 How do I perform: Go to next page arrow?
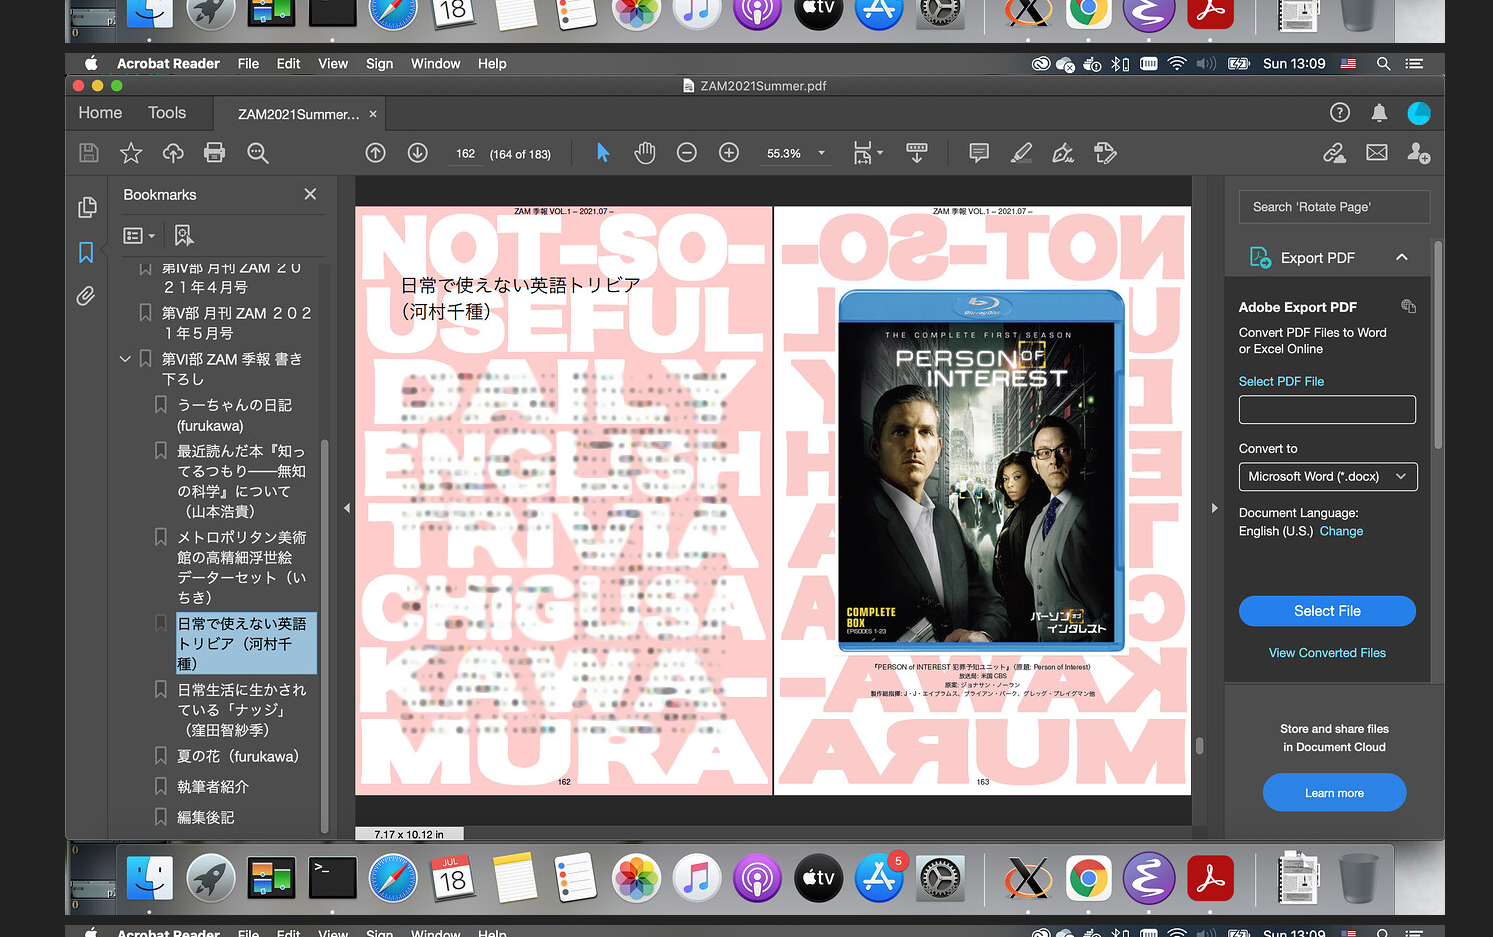(418, 153)
